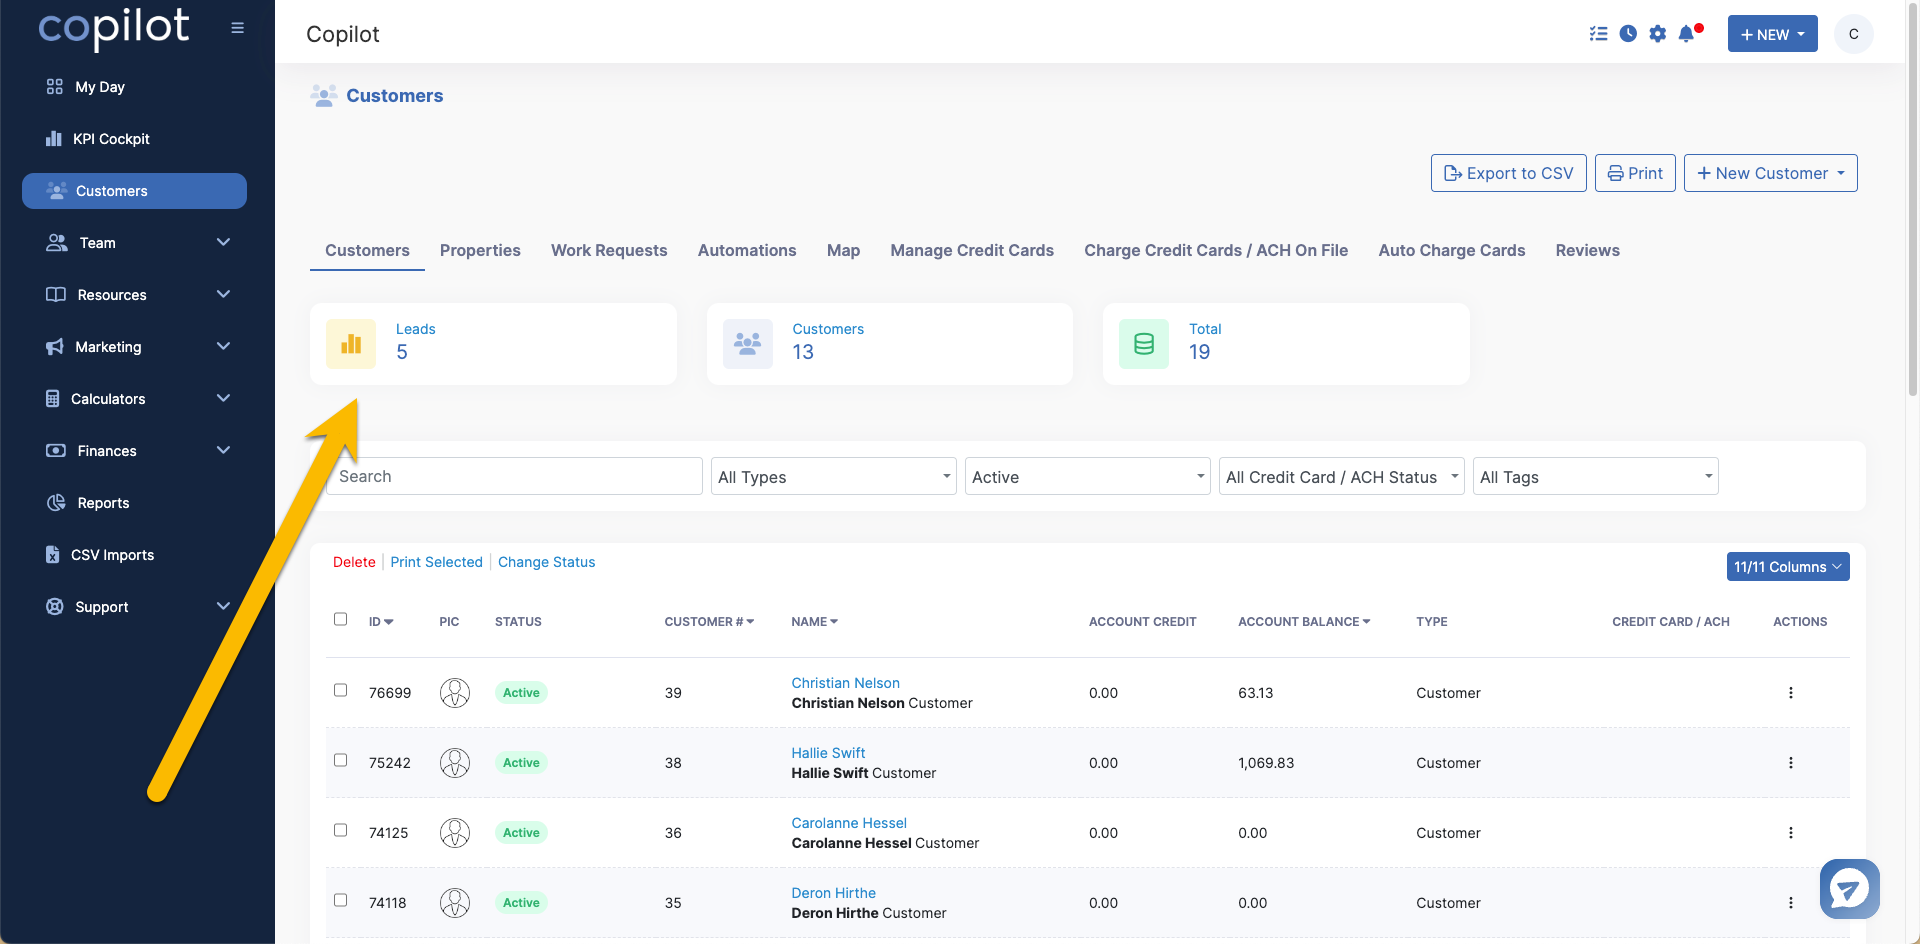Expand the Calculators sidebar chevron
The height and width of the screenshot is (944, 1920).
tap(224, 398)
